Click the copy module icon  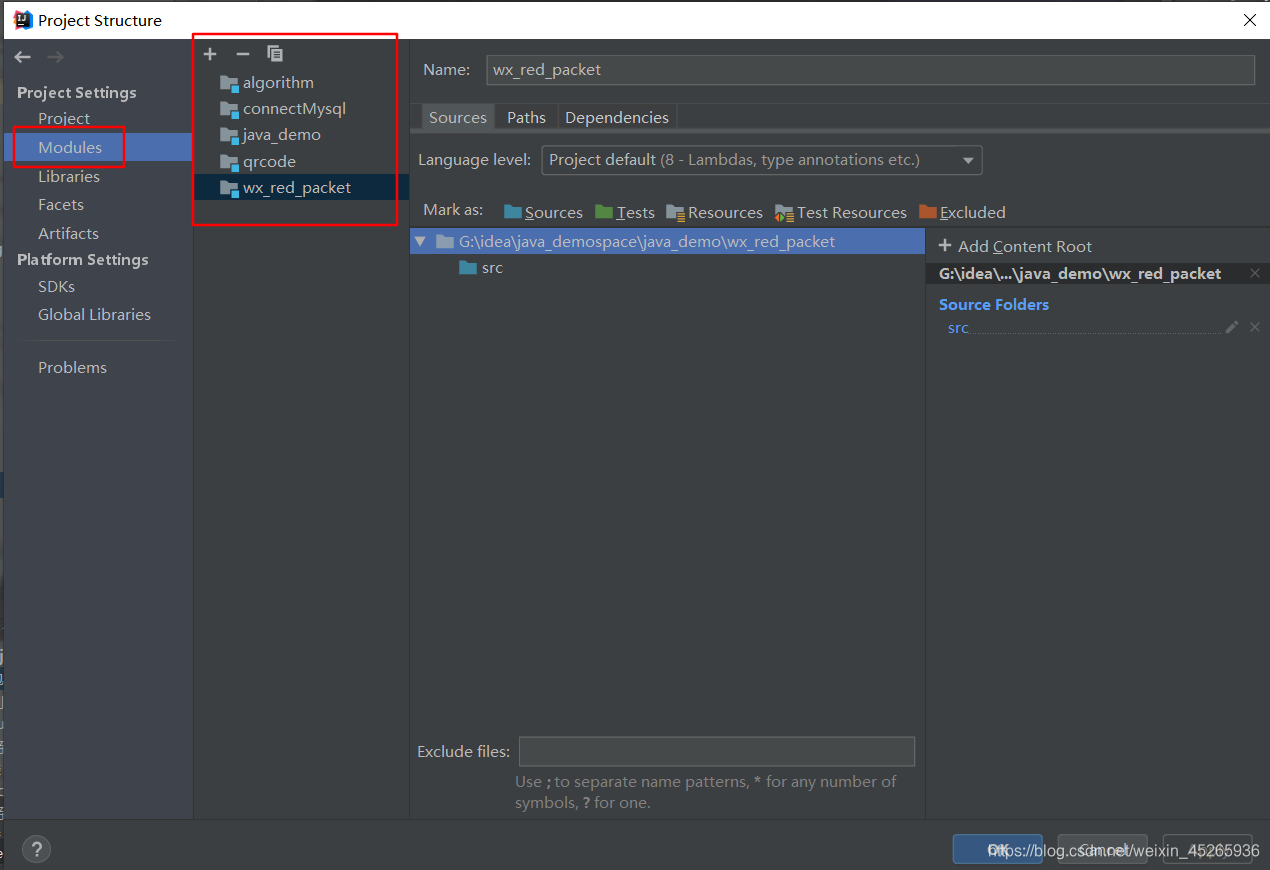pyautogui.click(x=275, y=54)
